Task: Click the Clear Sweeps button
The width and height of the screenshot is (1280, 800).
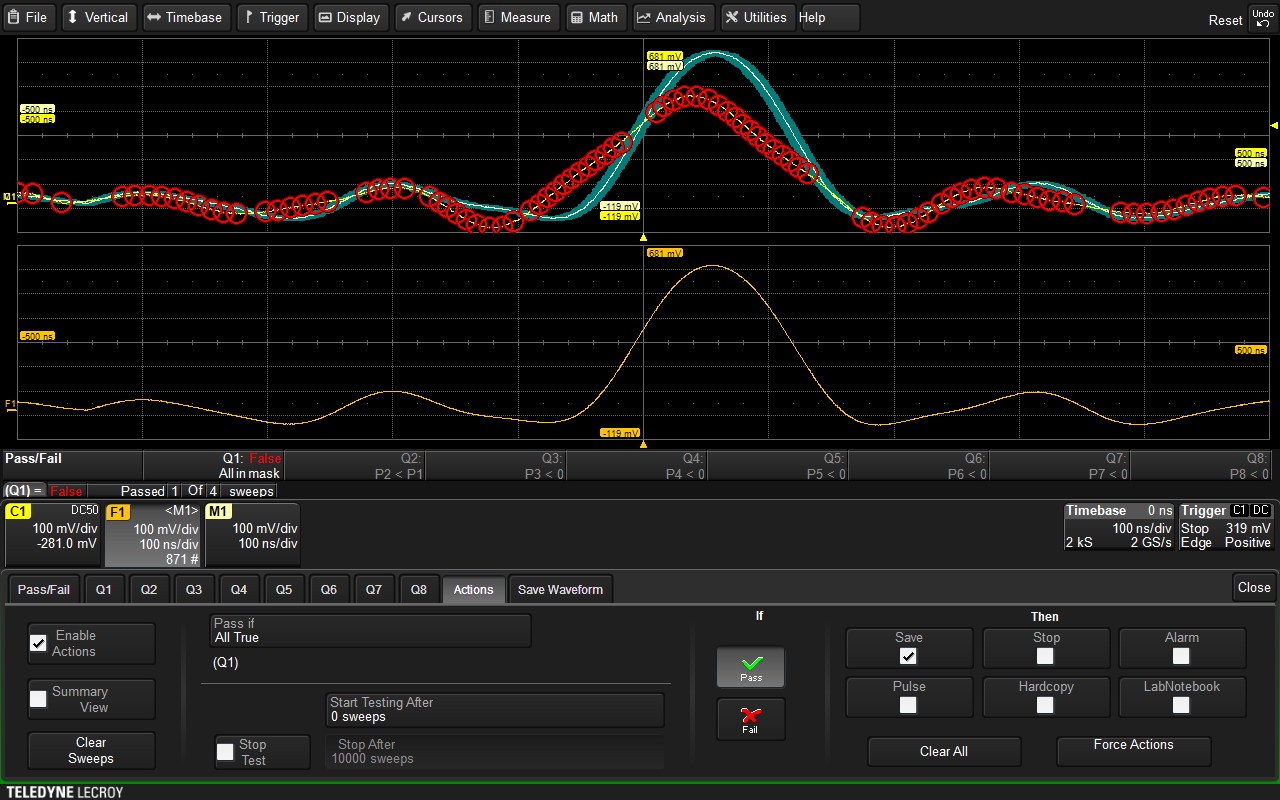Action: (x=91, y=750)
